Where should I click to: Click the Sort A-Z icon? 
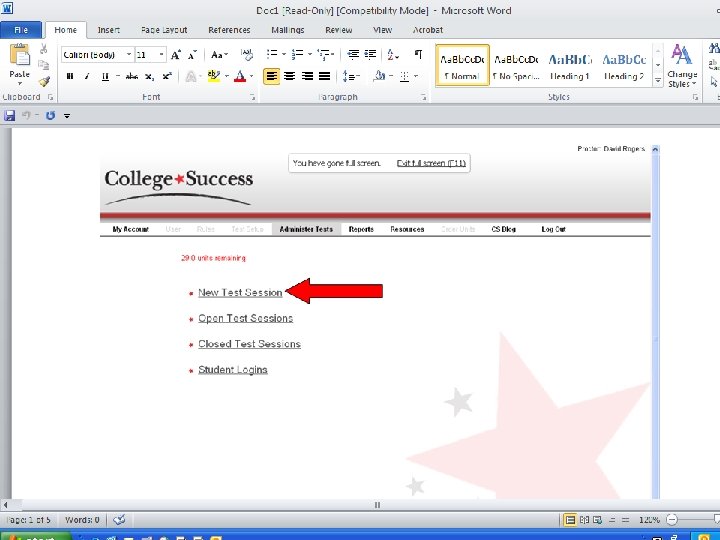[x=392, y=55]
